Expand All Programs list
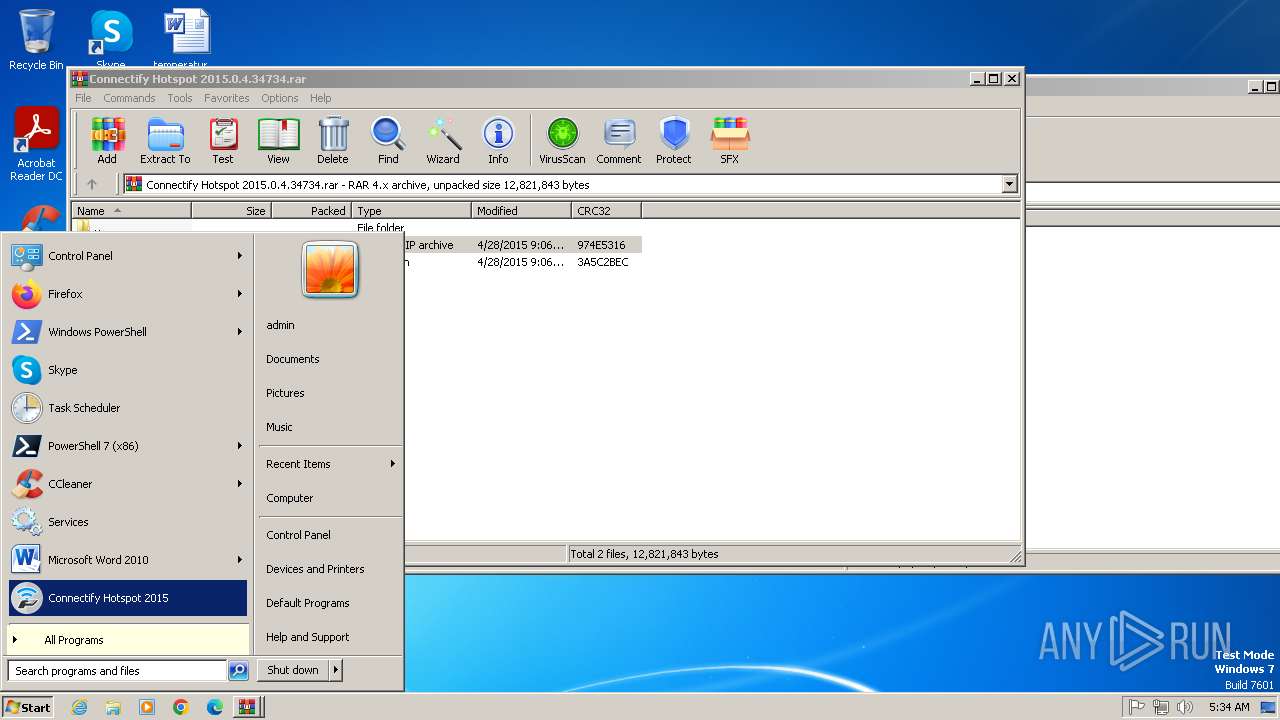The height and width of the screenshot is (720, 1280). click(x=128, y=640)
